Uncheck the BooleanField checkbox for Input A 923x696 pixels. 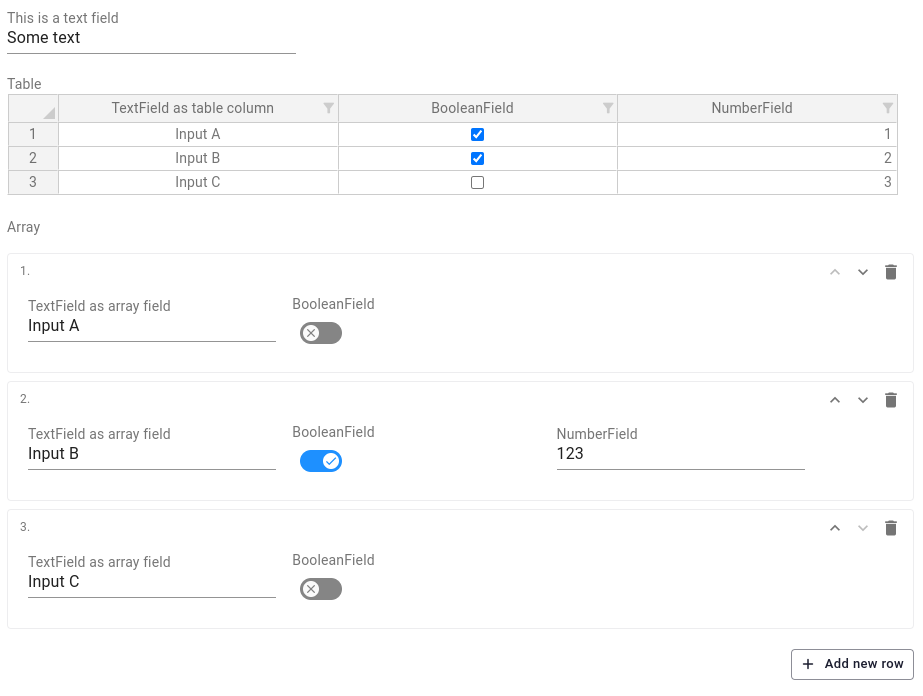[x=477, y=134]
